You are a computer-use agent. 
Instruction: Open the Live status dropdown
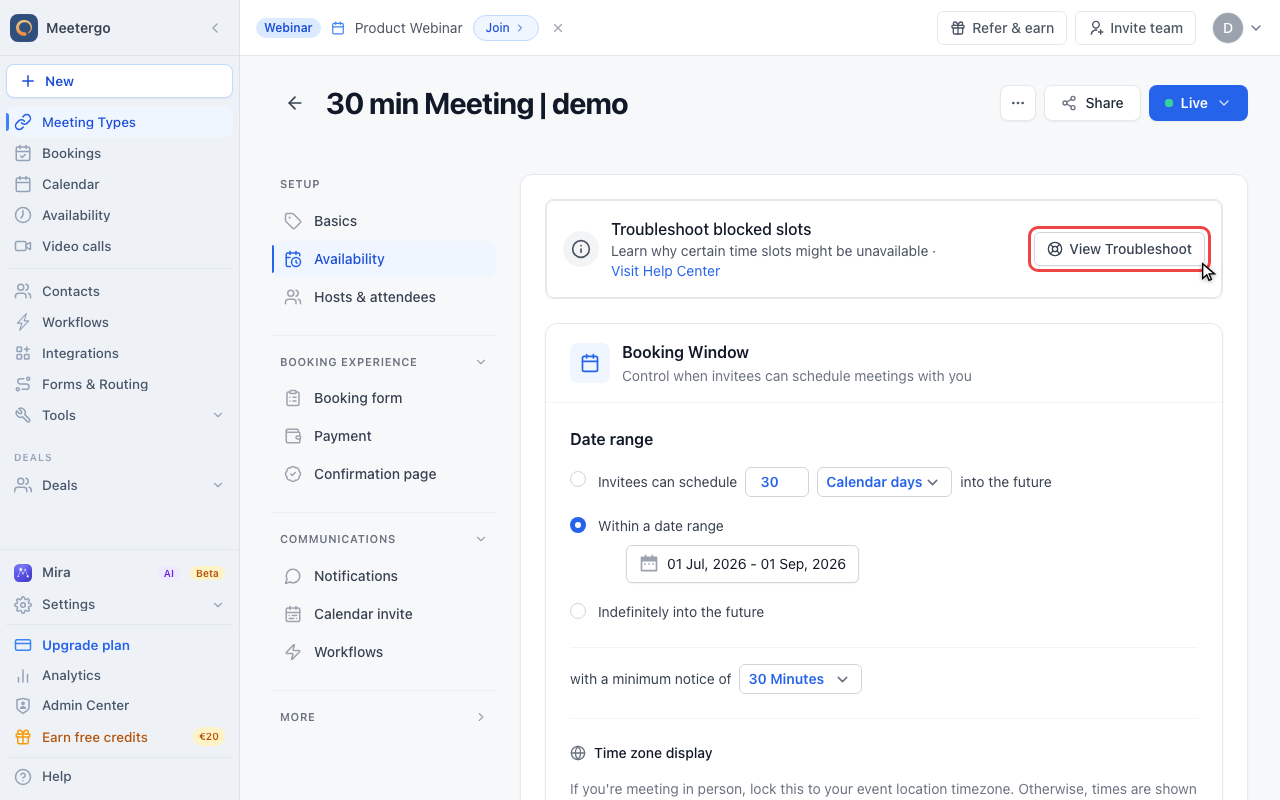coord(1198,103)
